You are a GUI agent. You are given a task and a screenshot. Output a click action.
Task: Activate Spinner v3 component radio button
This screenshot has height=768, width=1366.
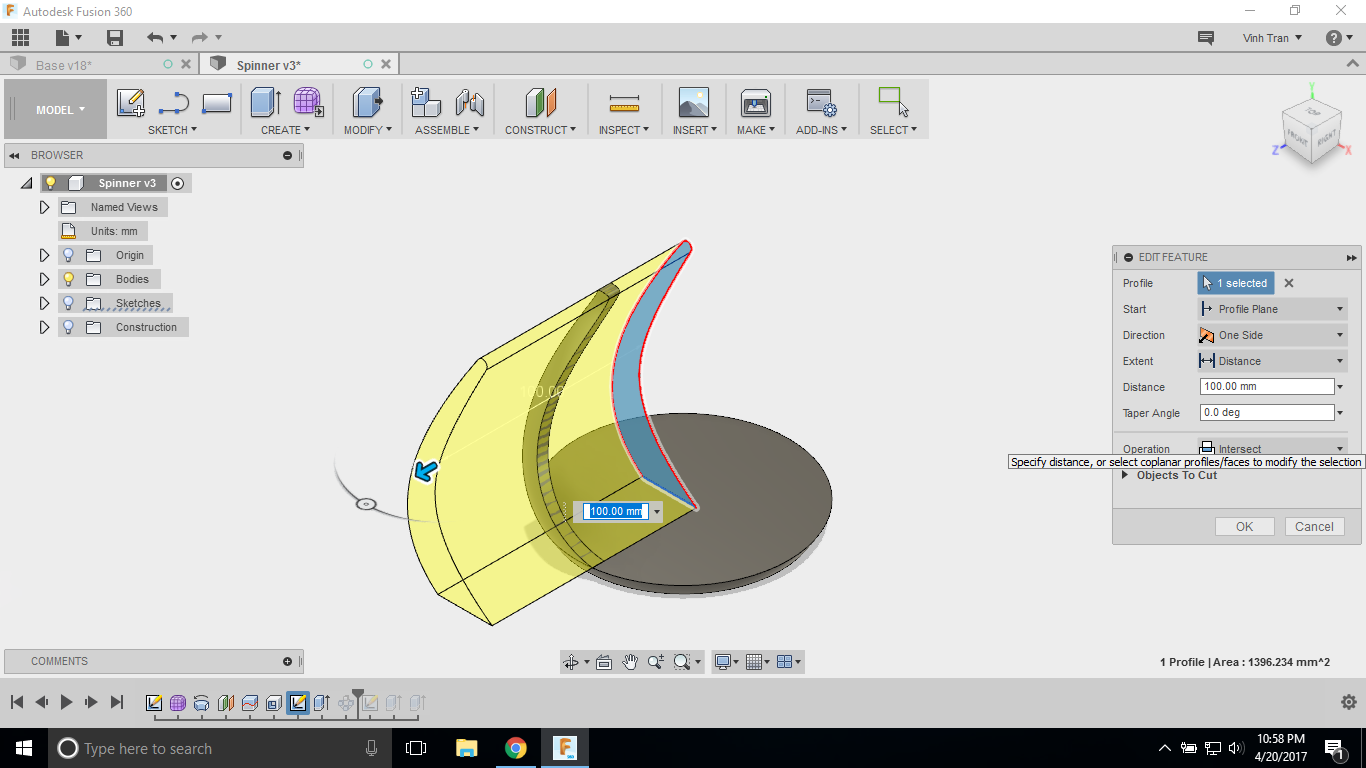tap(178, 183)
